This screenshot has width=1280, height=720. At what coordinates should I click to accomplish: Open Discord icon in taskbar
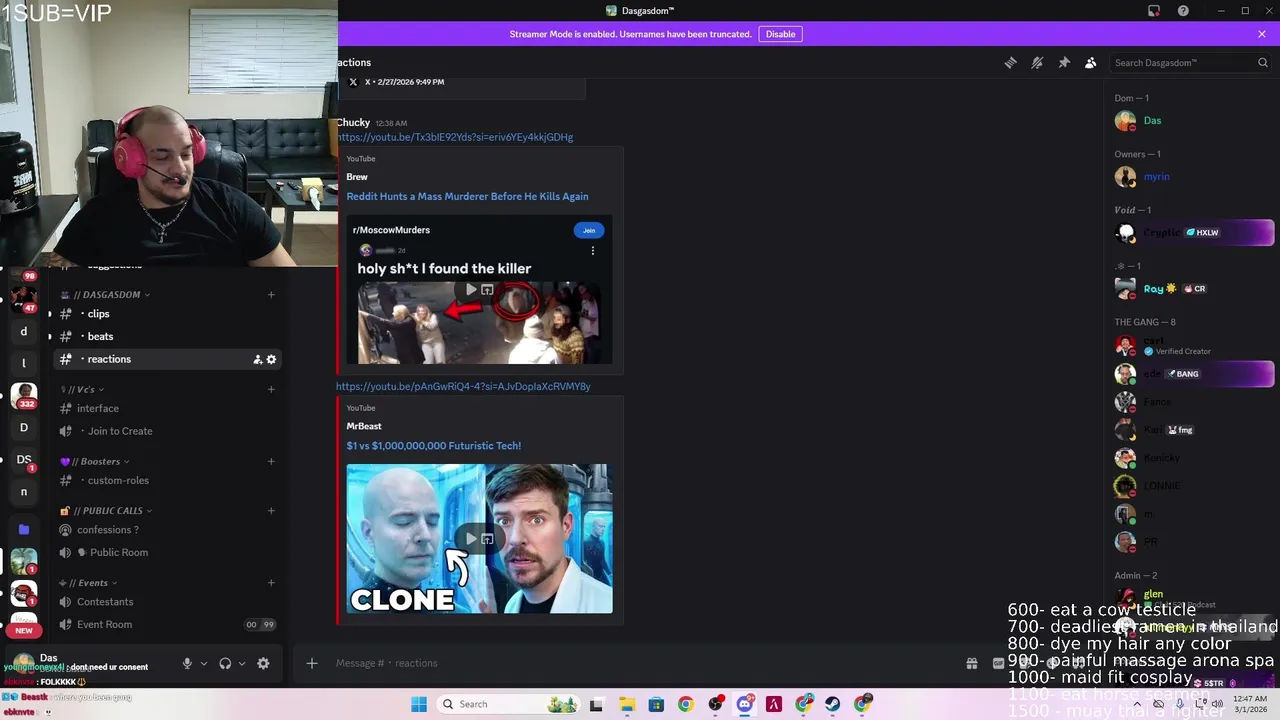point(745,704)
